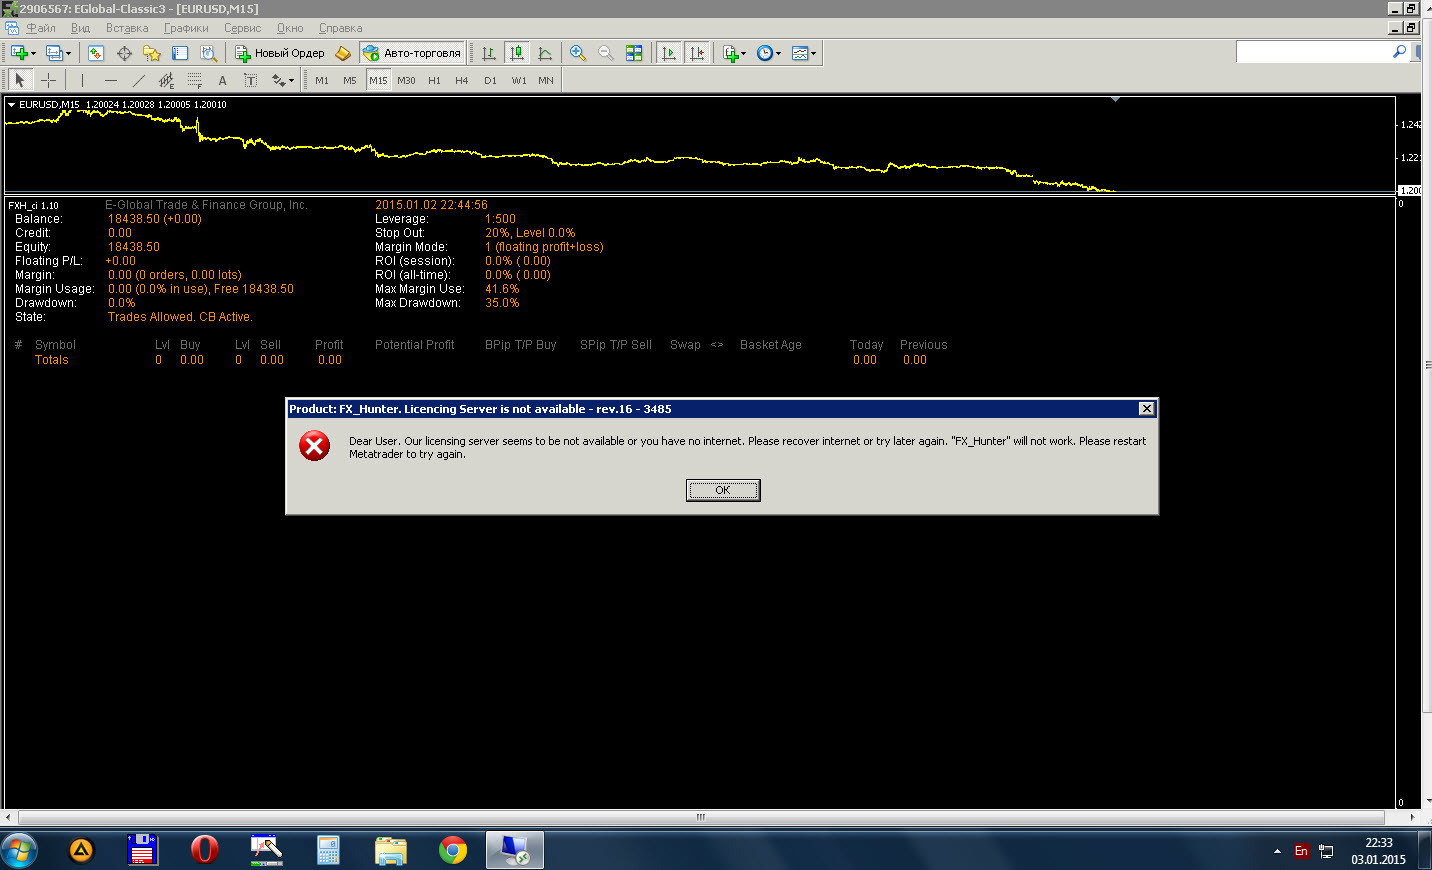
Task: Open the Windows Start button
Action: 19,850
